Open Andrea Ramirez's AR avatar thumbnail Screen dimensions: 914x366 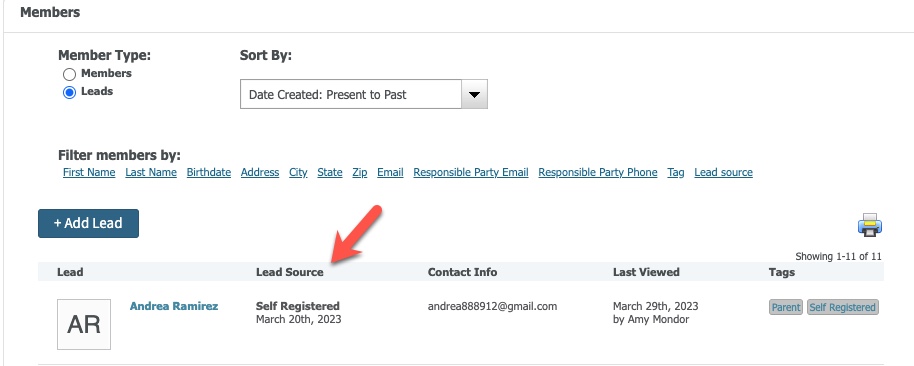tap(84, 325)
